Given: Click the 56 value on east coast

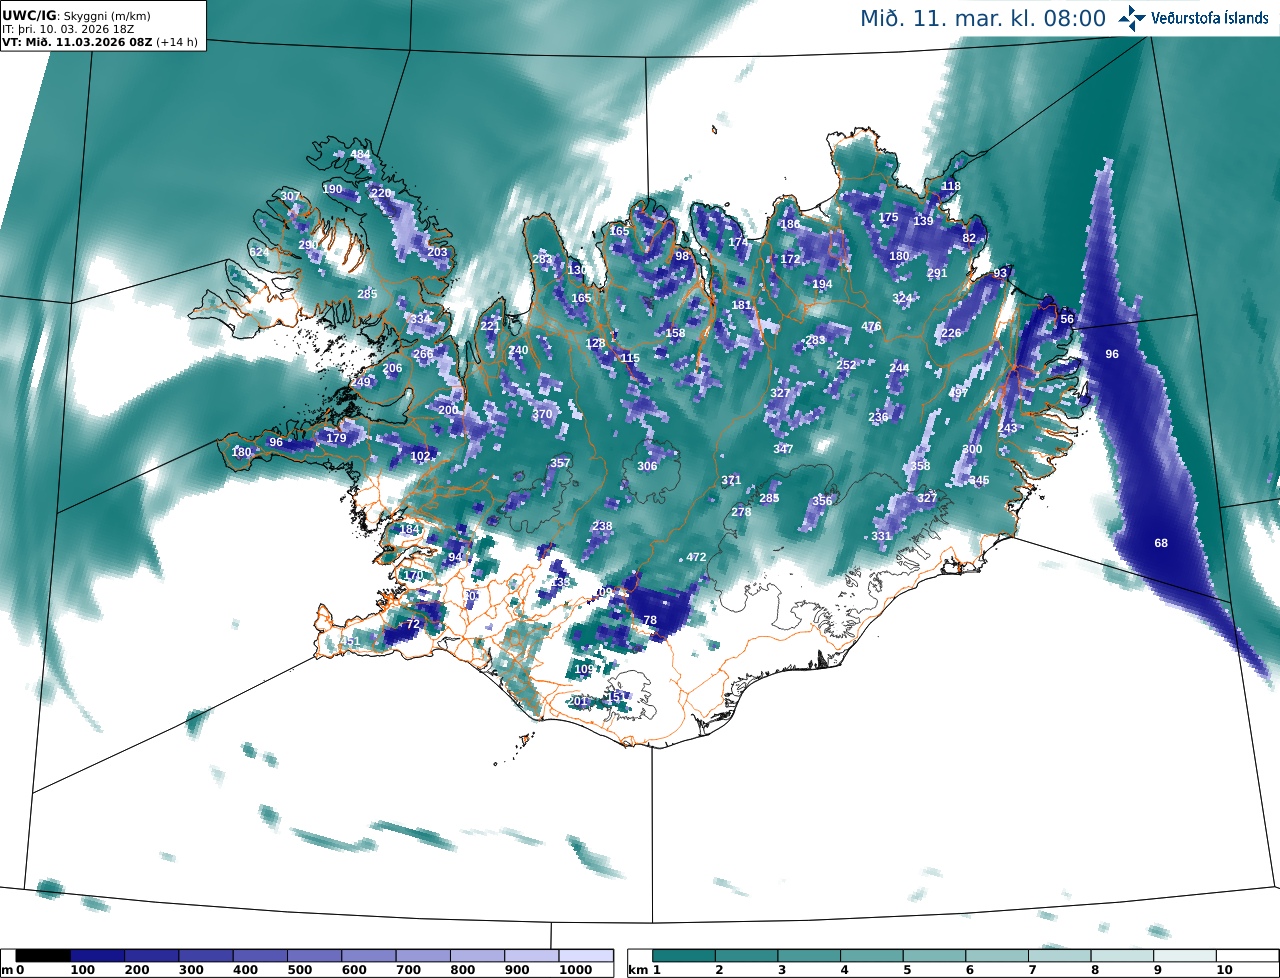Looking at the screenshot, I should (x=1067, y=319).
